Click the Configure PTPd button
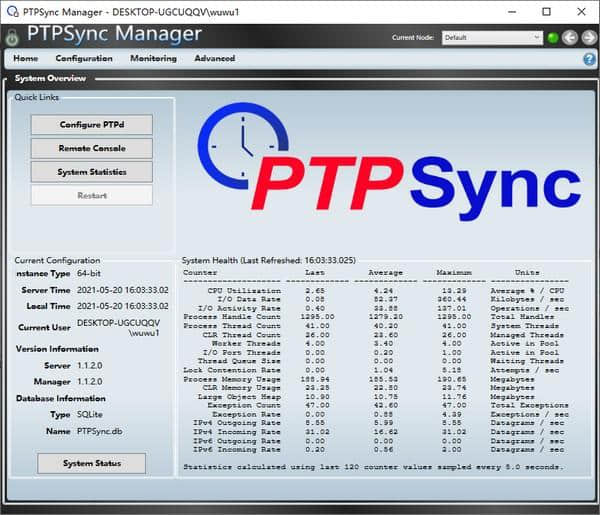The height and width of the screenshot is (515, 600). click(x=92, y=125)
